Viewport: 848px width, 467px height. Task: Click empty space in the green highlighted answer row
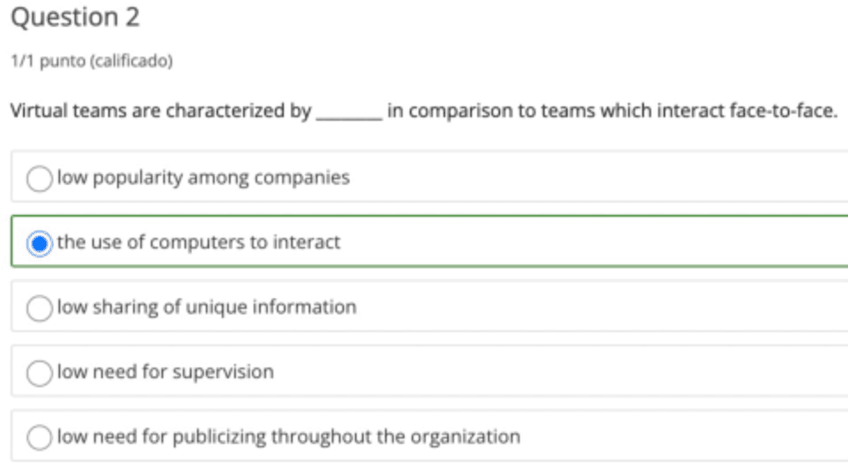600,242
